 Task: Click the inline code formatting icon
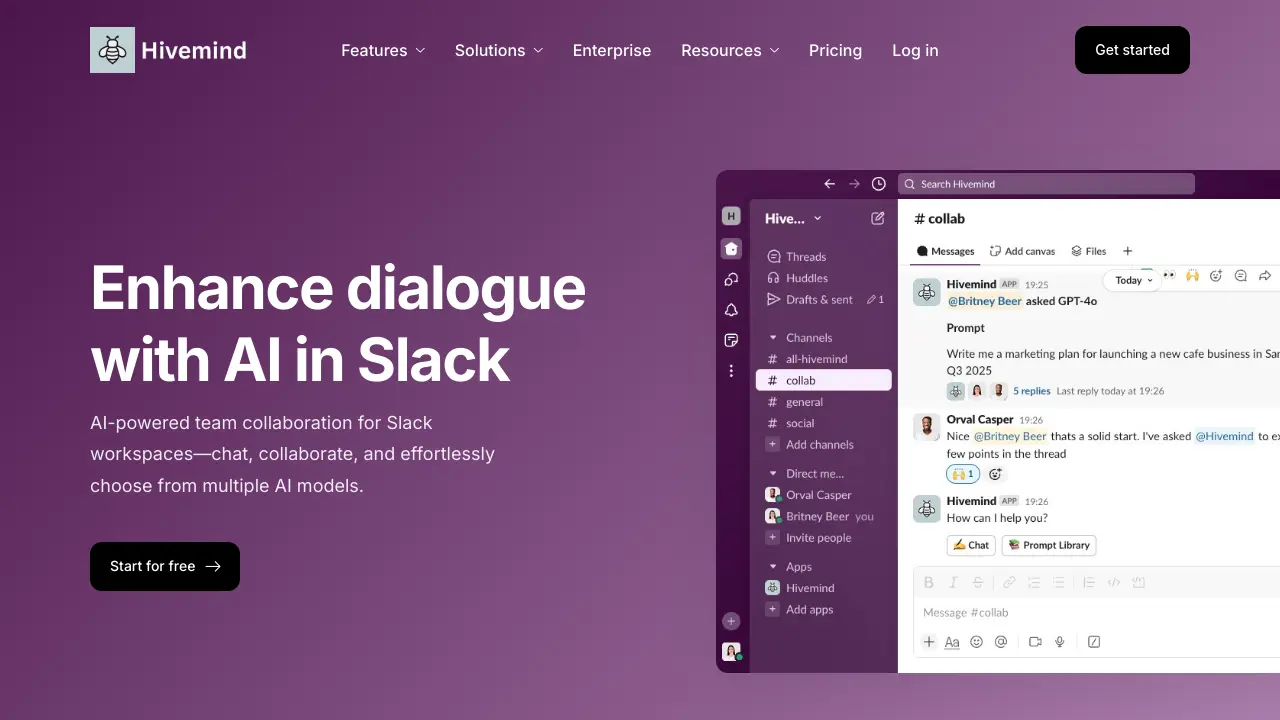click(1114, 582)
